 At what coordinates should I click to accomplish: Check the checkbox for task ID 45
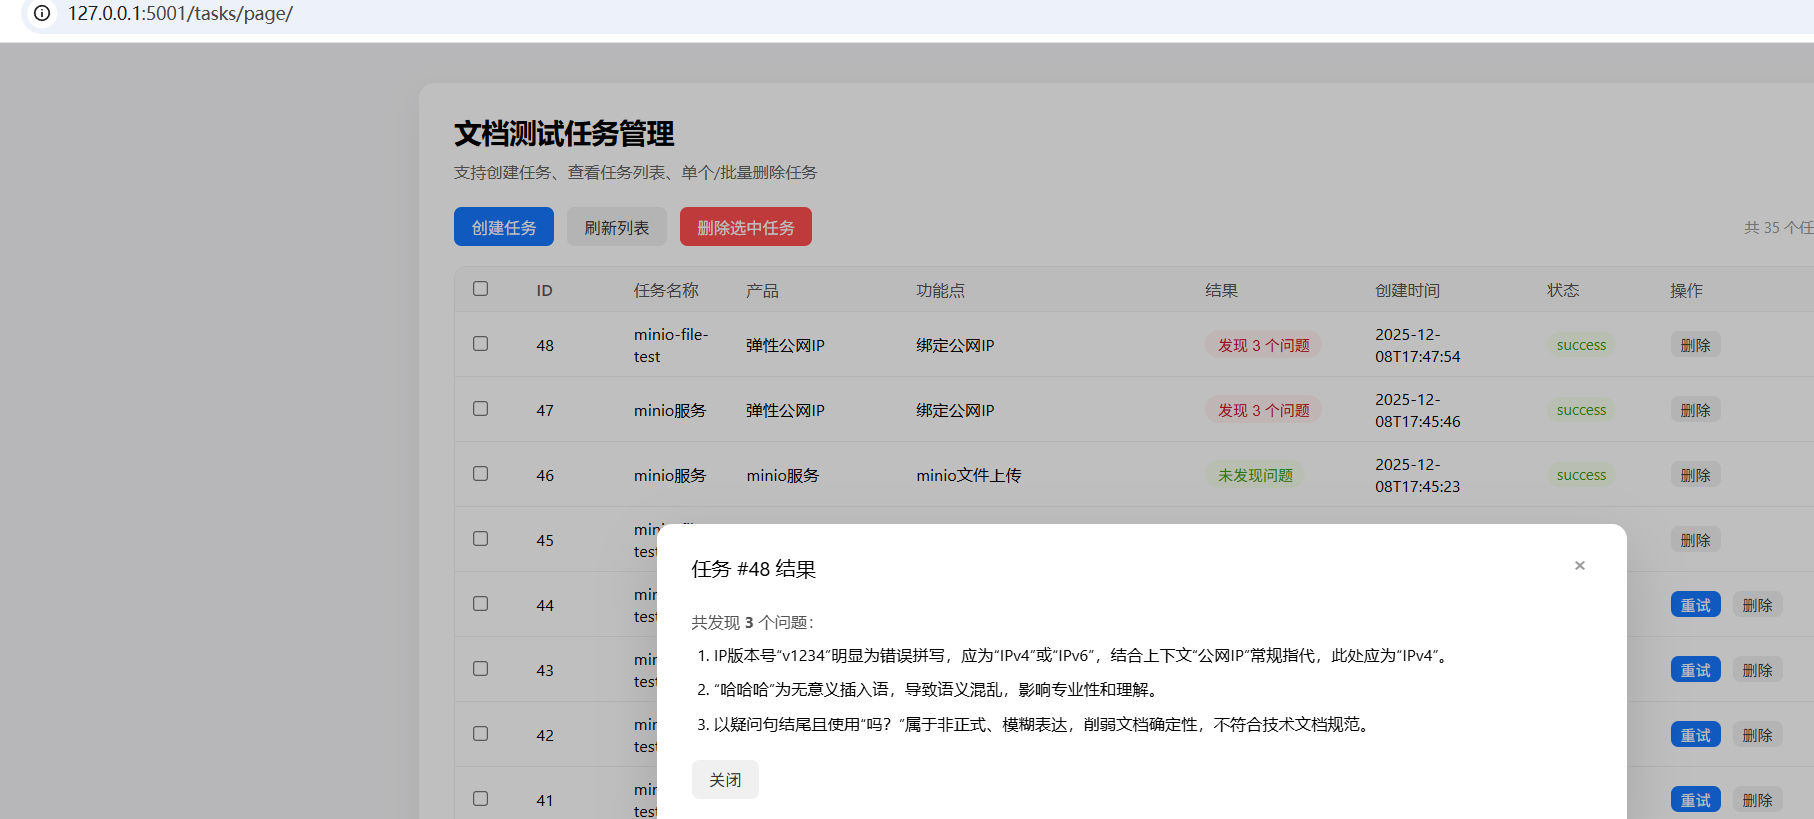481,539
